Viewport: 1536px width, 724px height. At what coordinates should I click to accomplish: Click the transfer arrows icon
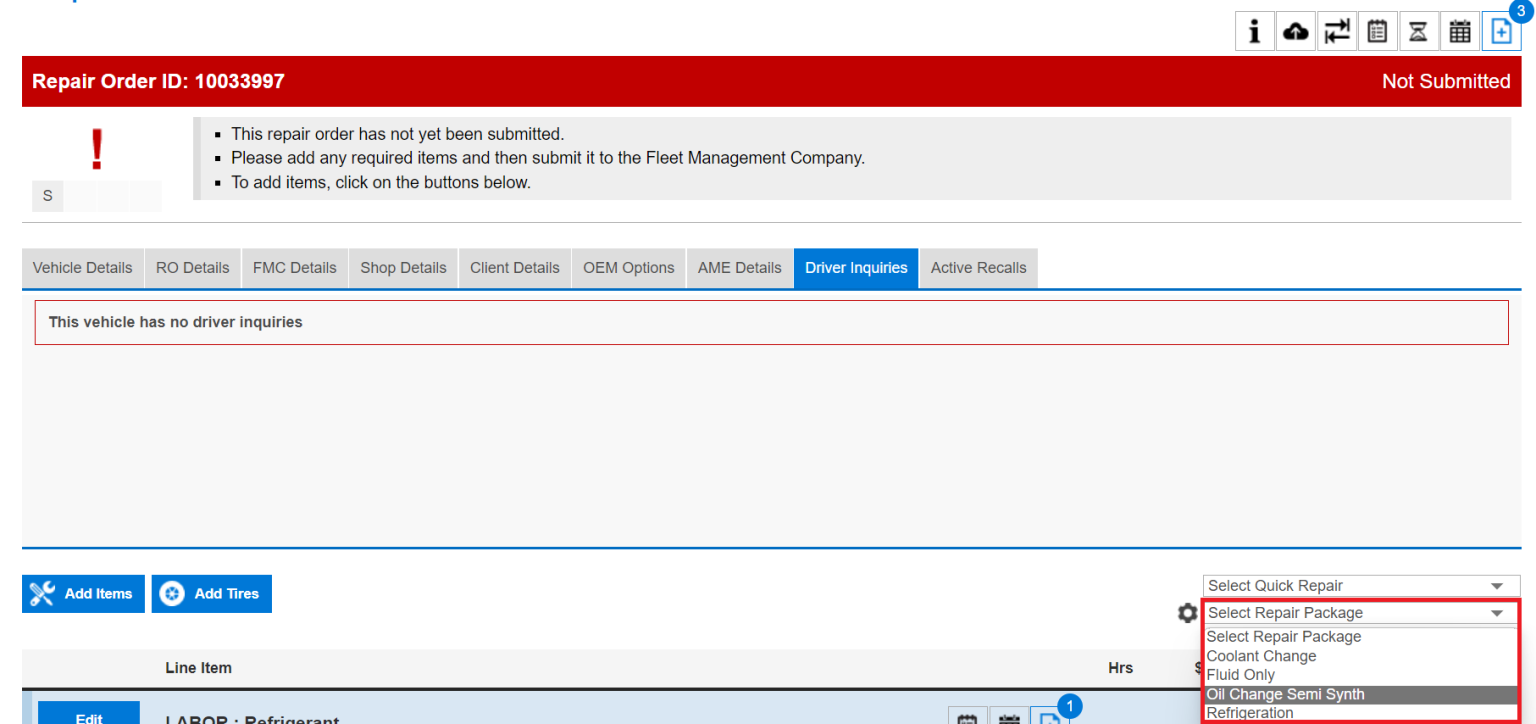[x=1336, y=32]
